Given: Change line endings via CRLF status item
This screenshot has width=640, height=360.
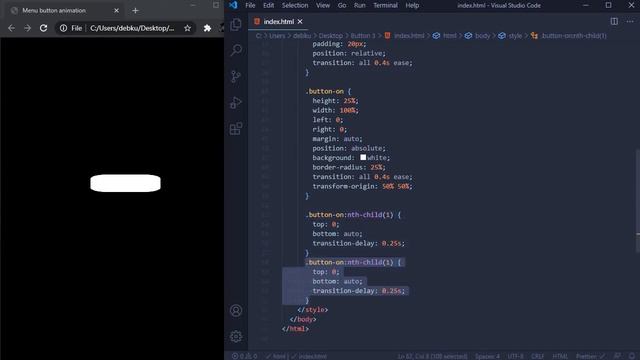Looking at the screenshot, I should 538,356.
